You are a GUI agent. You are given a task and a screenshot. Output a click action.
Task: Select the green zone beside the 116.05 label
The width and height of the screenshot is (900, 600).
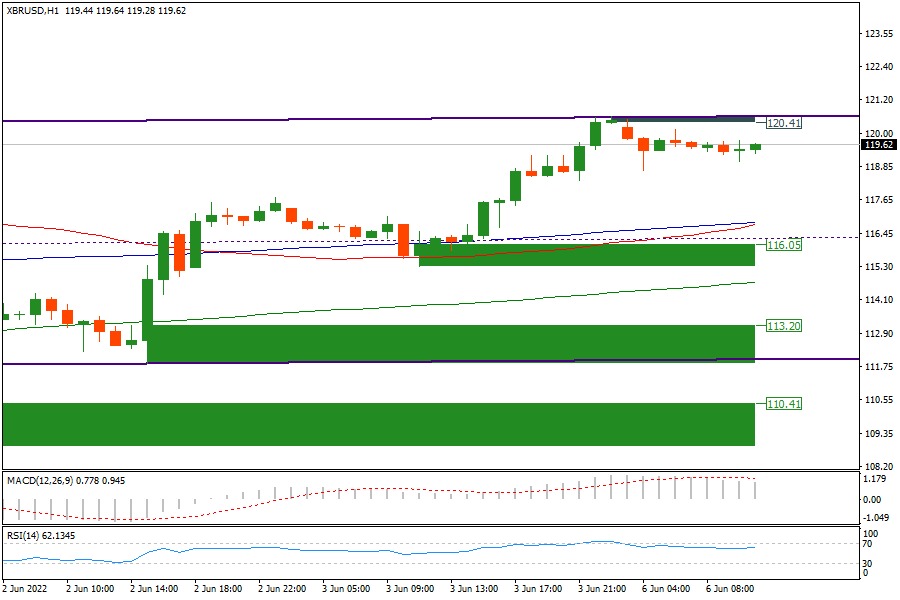click(586, 255)
